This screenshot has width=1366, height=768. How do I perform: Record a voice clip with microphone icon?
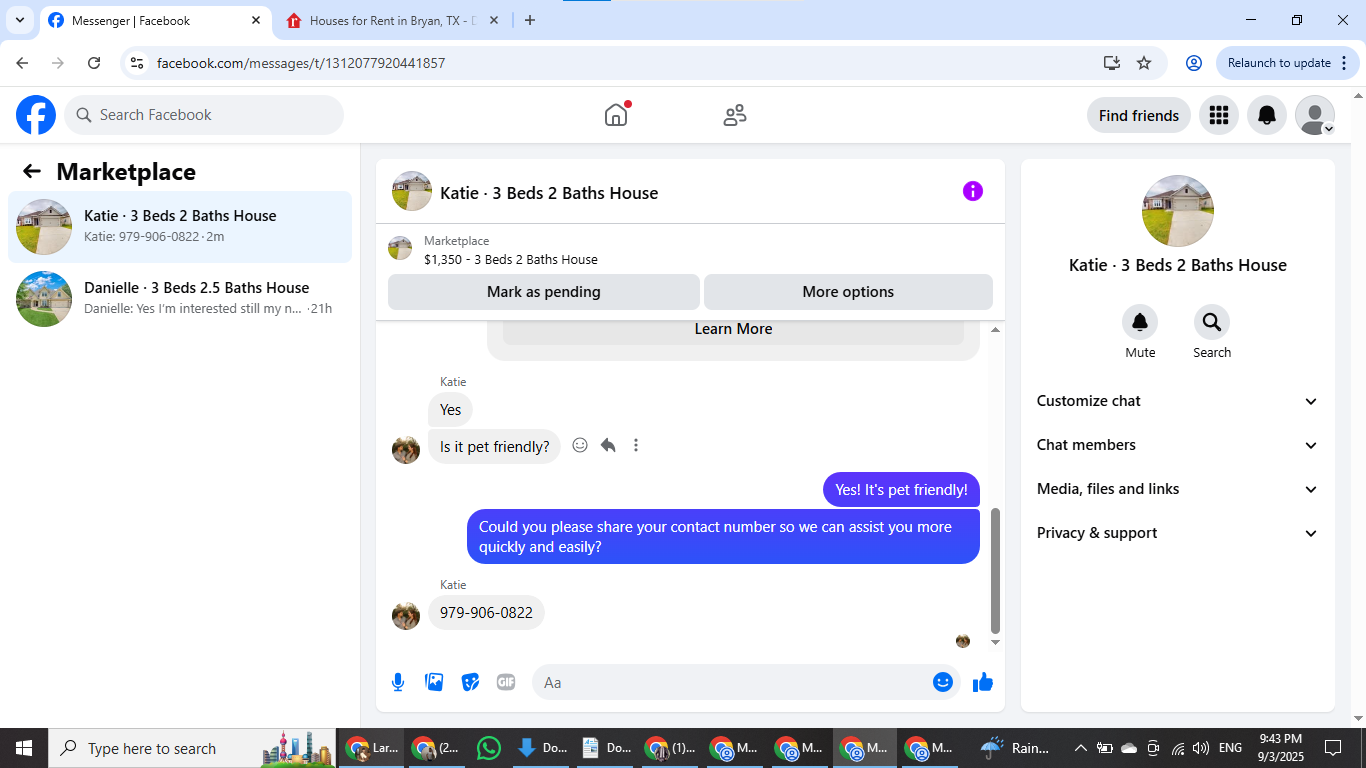click(x=398, y=682)
